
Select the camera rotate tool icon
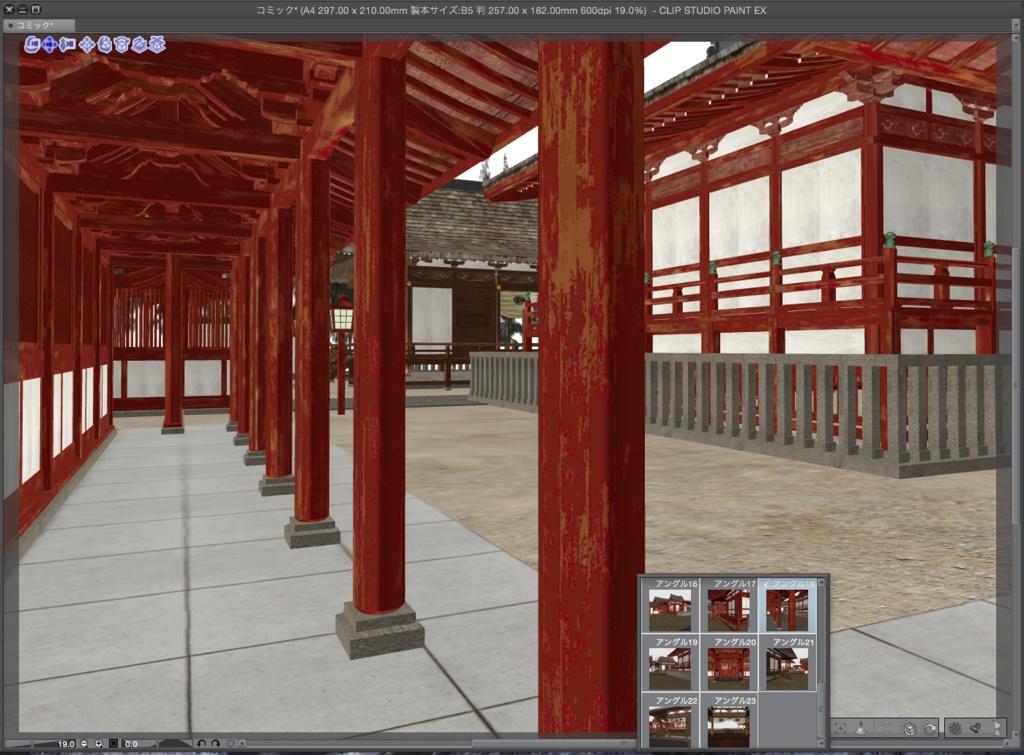click(x=30, y=45)
